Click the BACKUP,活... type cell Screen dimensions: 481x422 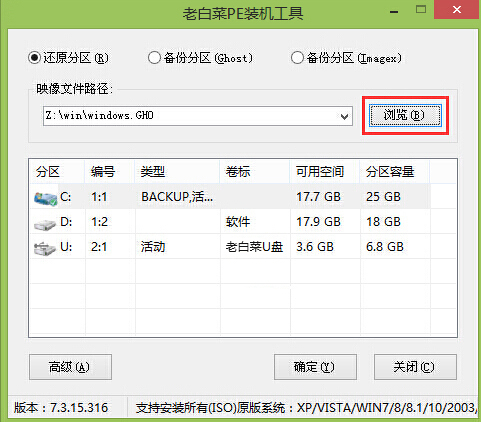pos(177,197)
